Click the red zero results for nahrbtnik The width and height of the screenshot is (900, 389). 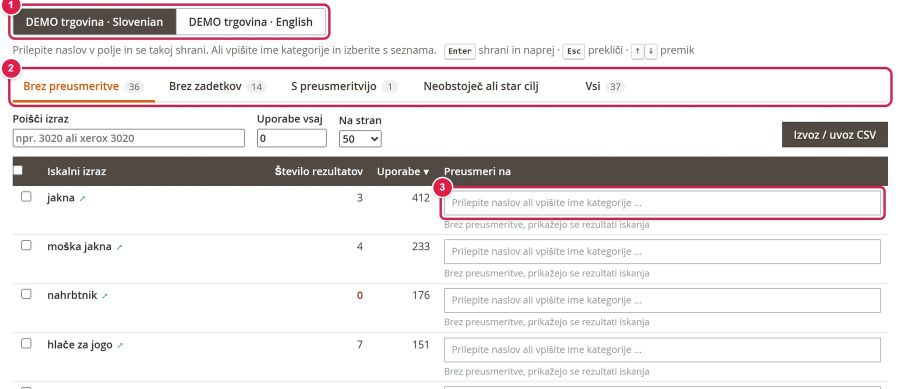[360, 295]
